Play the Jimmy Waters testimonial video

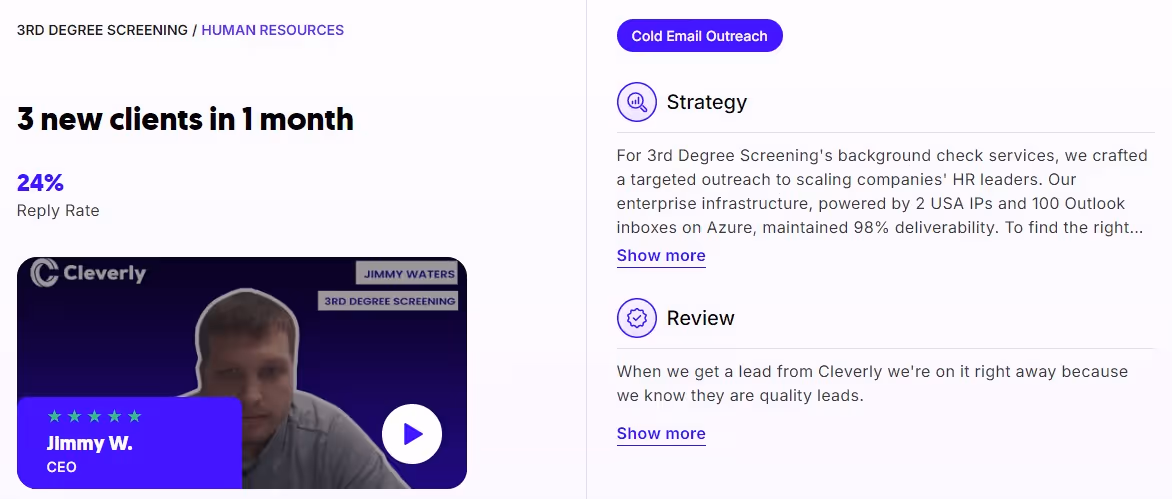pos(412,434)
